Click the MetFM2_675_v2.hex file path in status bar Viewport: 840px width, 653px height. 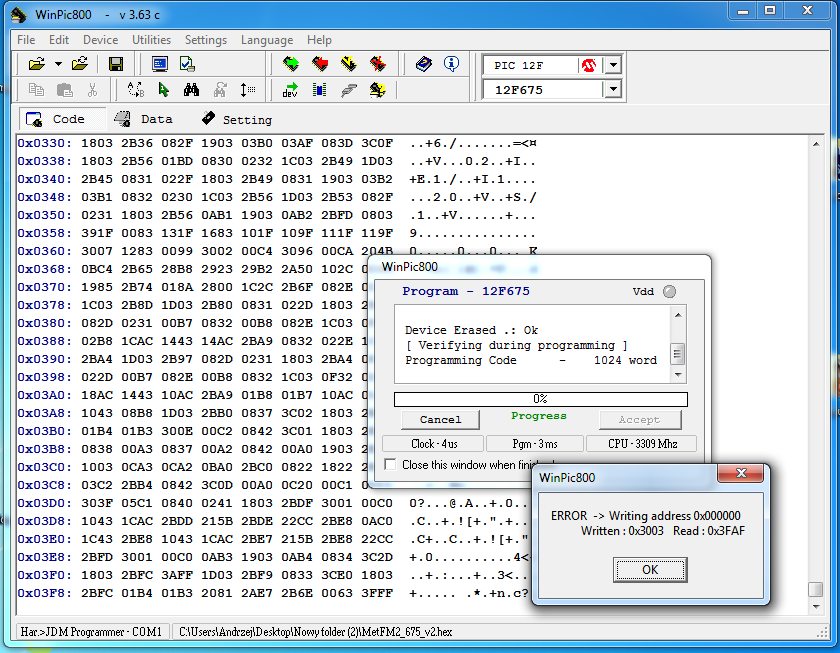(316, 632)
